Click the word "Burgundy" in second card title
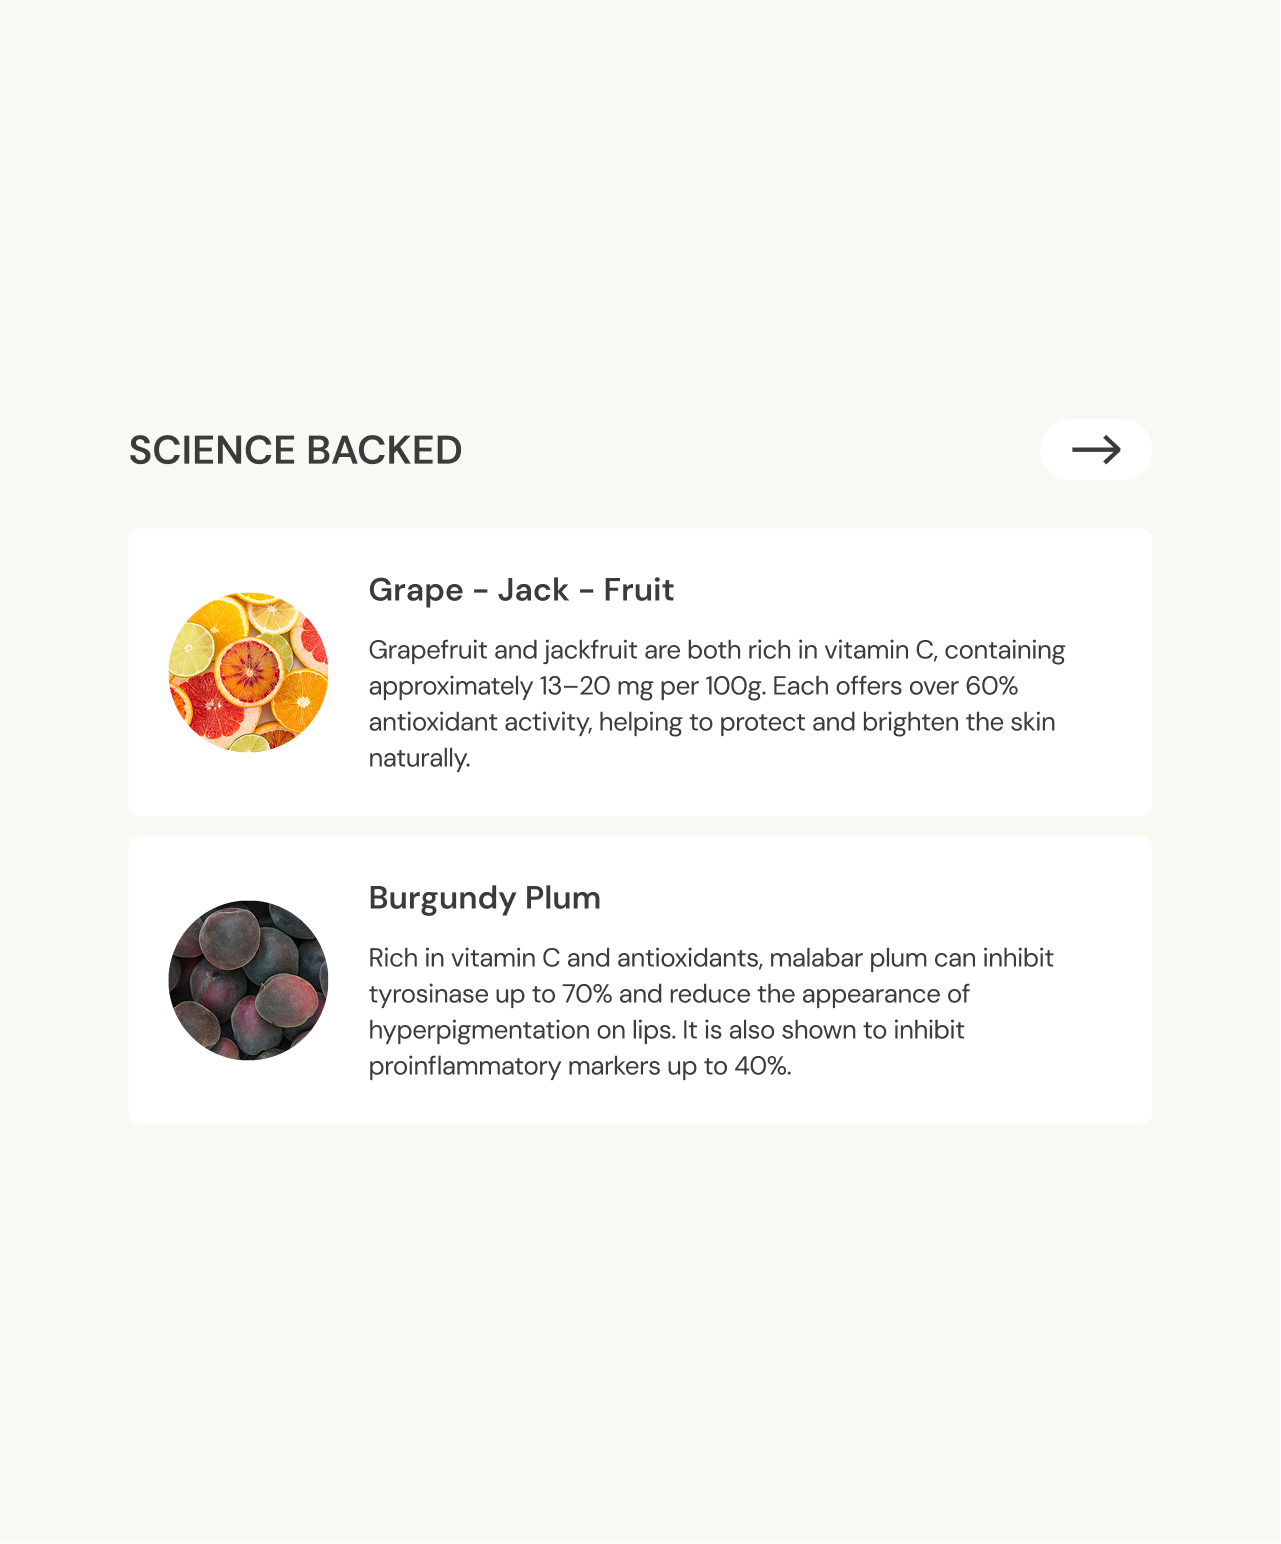 [442, 898]
